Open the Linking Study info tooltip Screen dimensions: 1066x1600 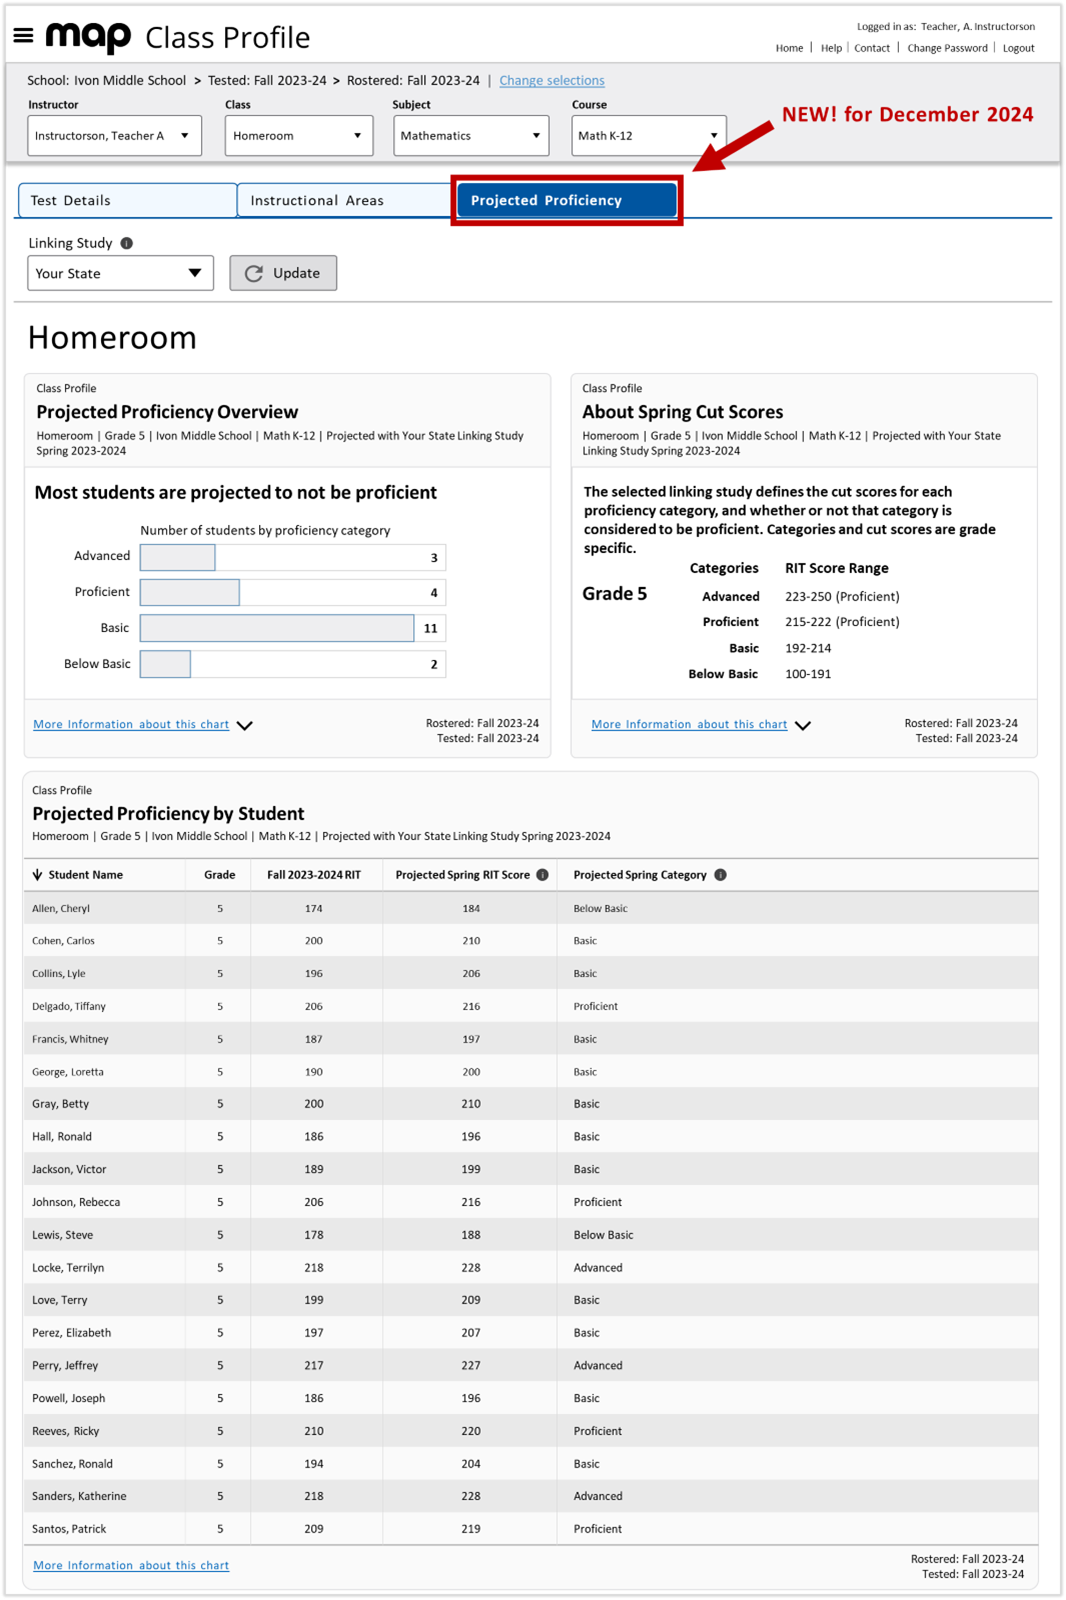(129, 241)
